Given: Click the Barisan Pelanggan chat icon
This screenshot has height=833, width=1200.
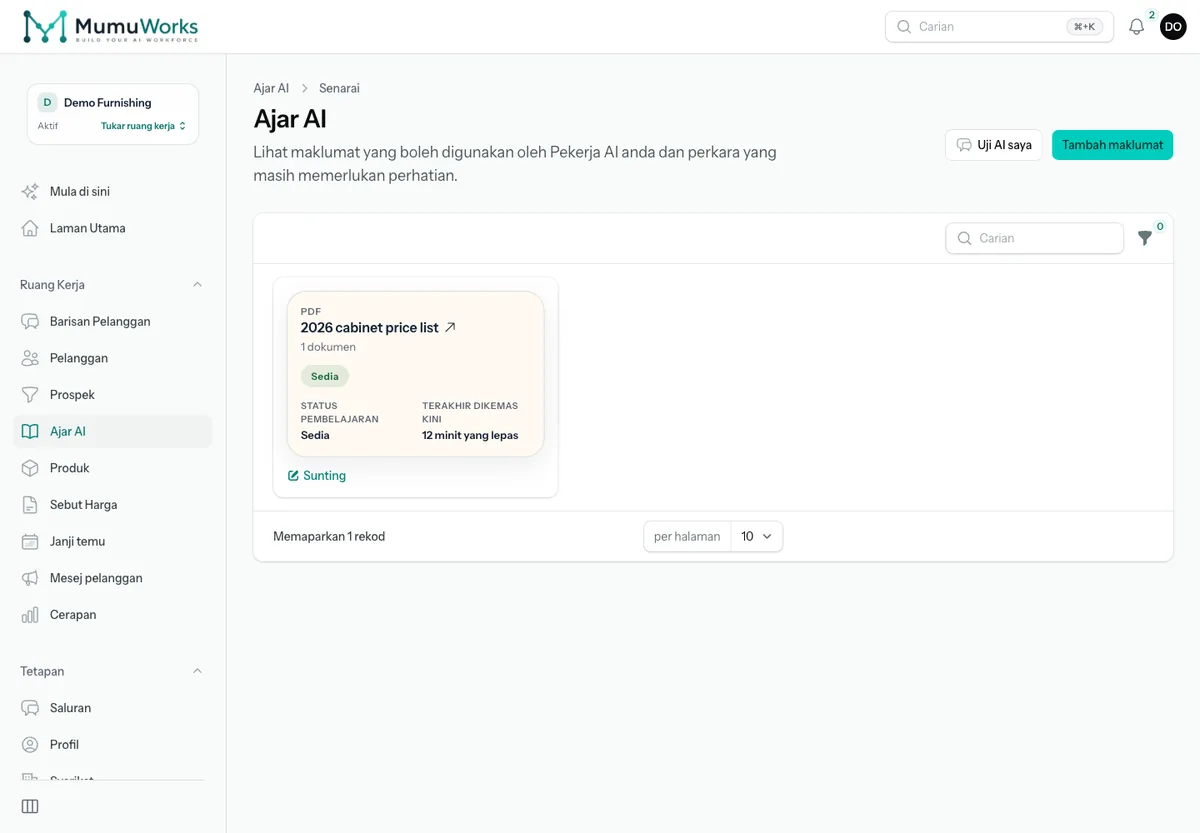Looking at the screenshot, I should 30,321.
